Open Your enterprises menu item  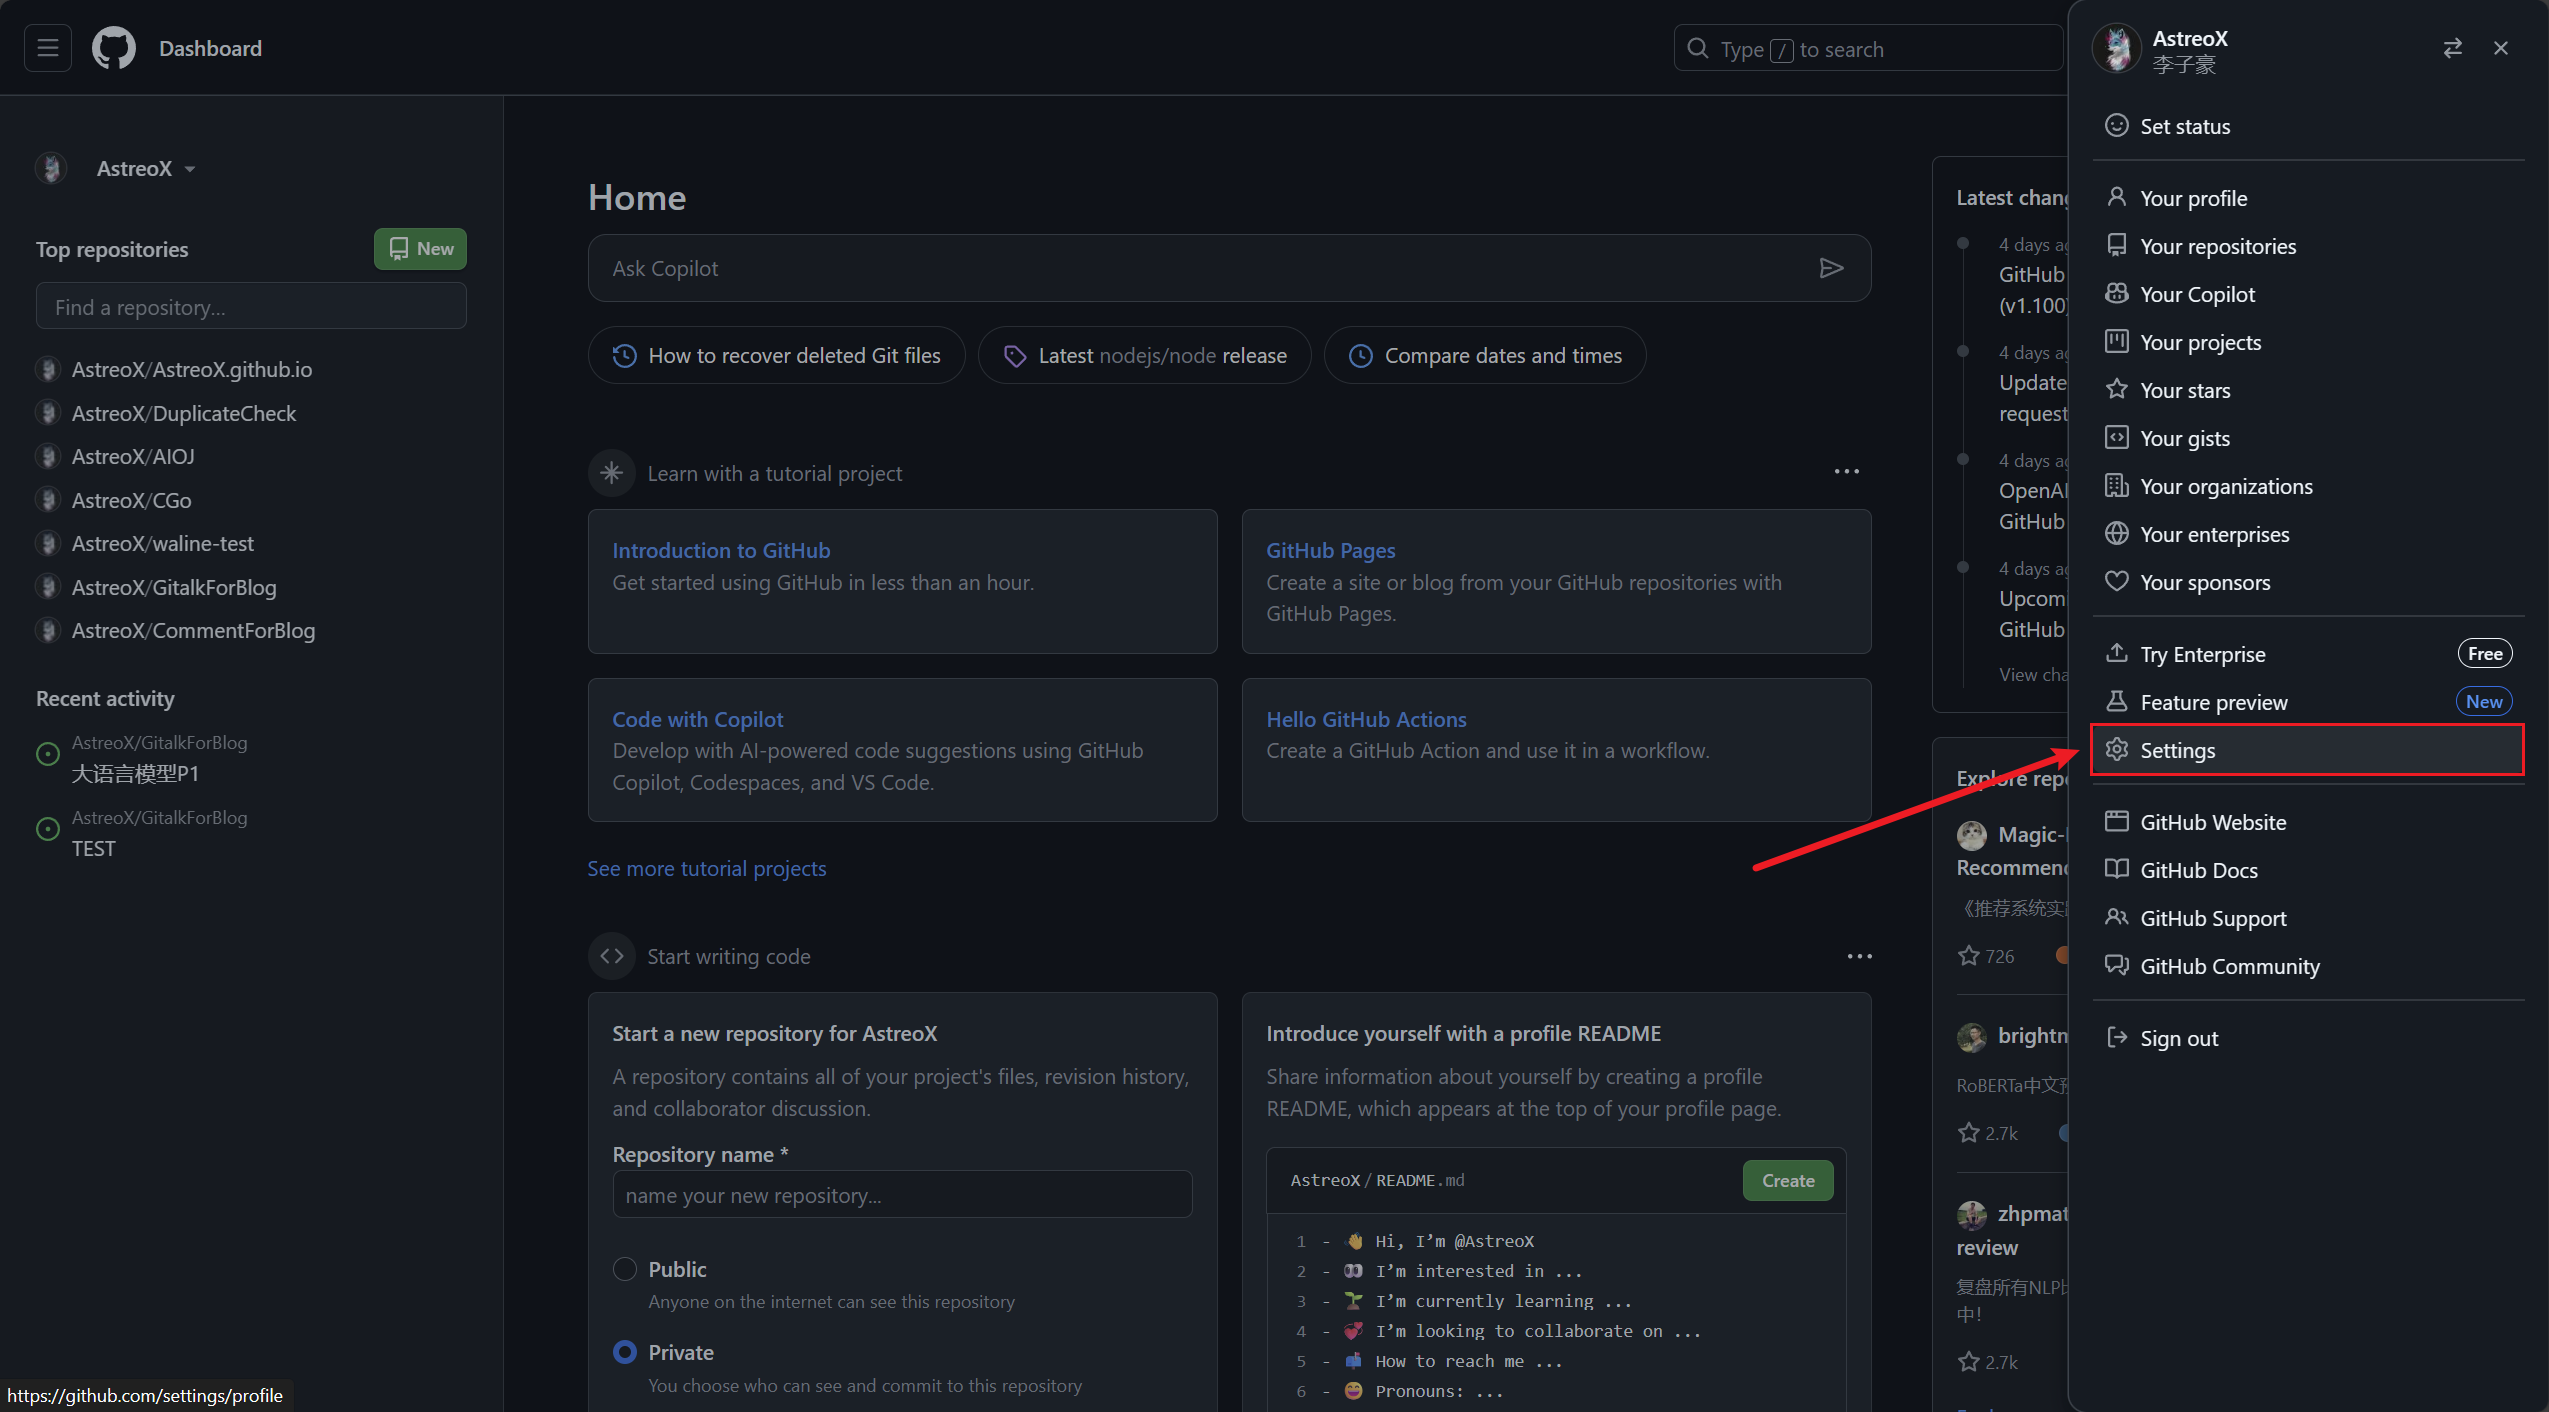2308,534
